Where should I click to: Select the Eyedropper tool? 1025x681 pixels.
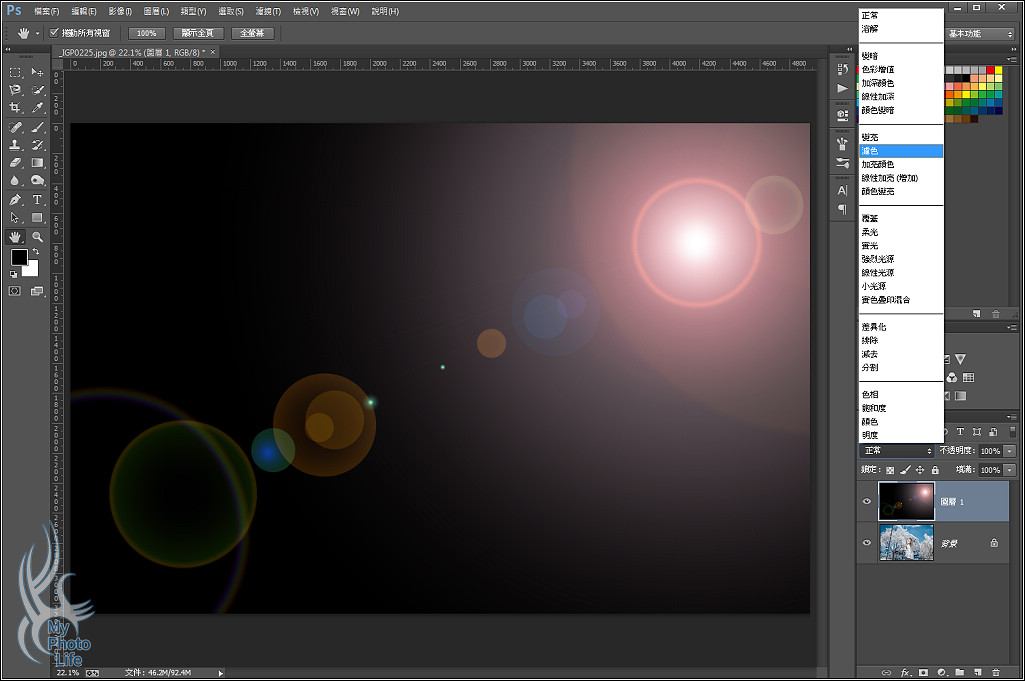point(37,108)
